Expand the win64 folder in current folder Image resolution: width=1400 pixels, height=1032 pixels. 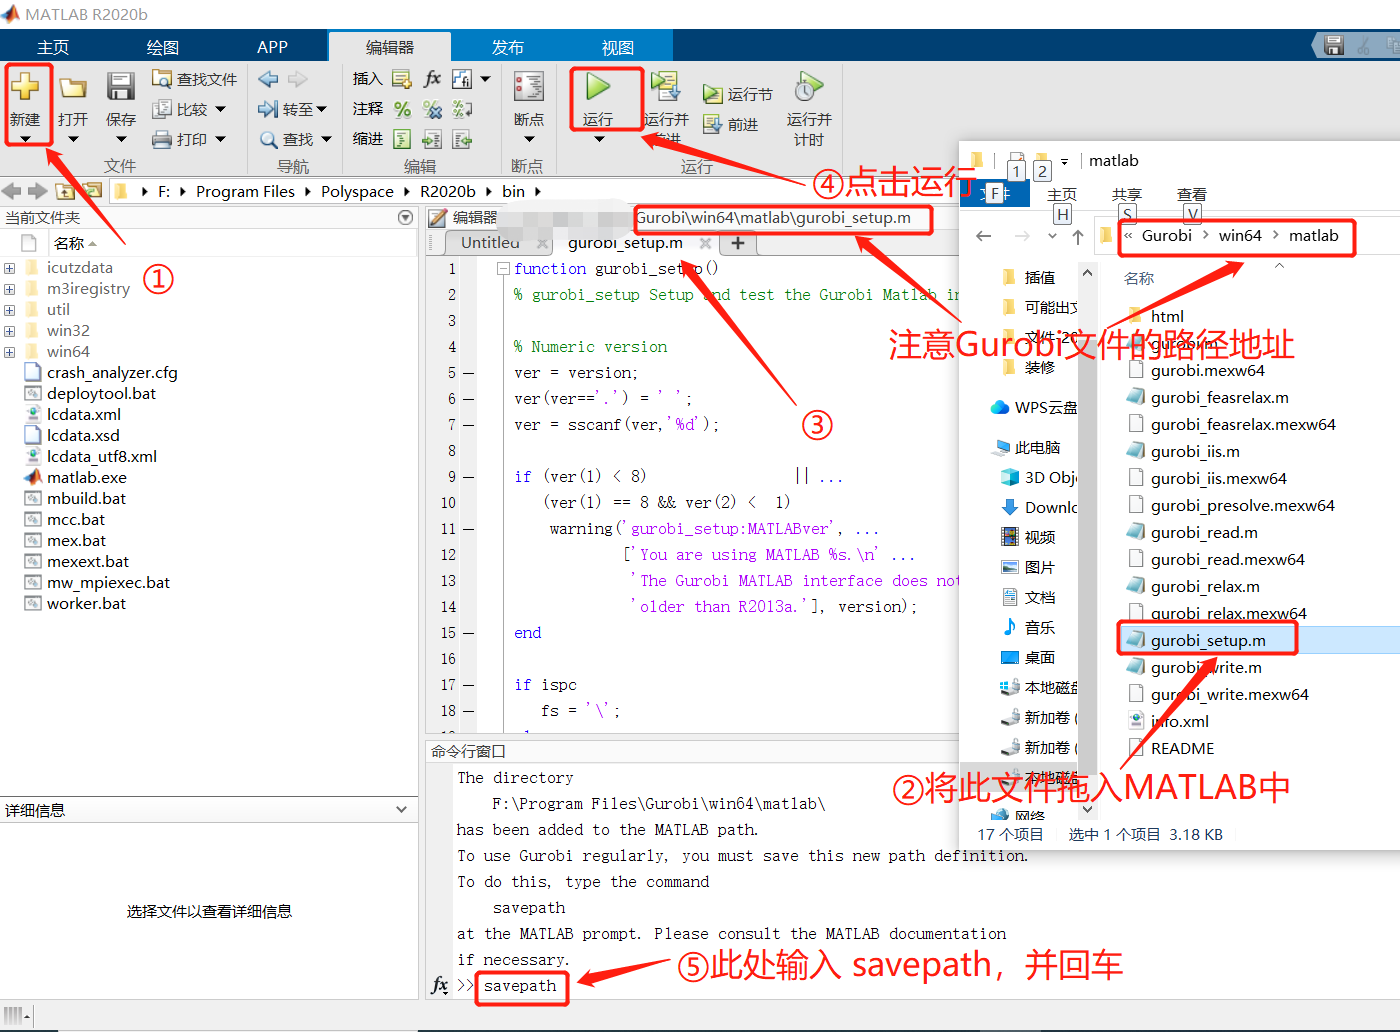click(x=9, y=351)
